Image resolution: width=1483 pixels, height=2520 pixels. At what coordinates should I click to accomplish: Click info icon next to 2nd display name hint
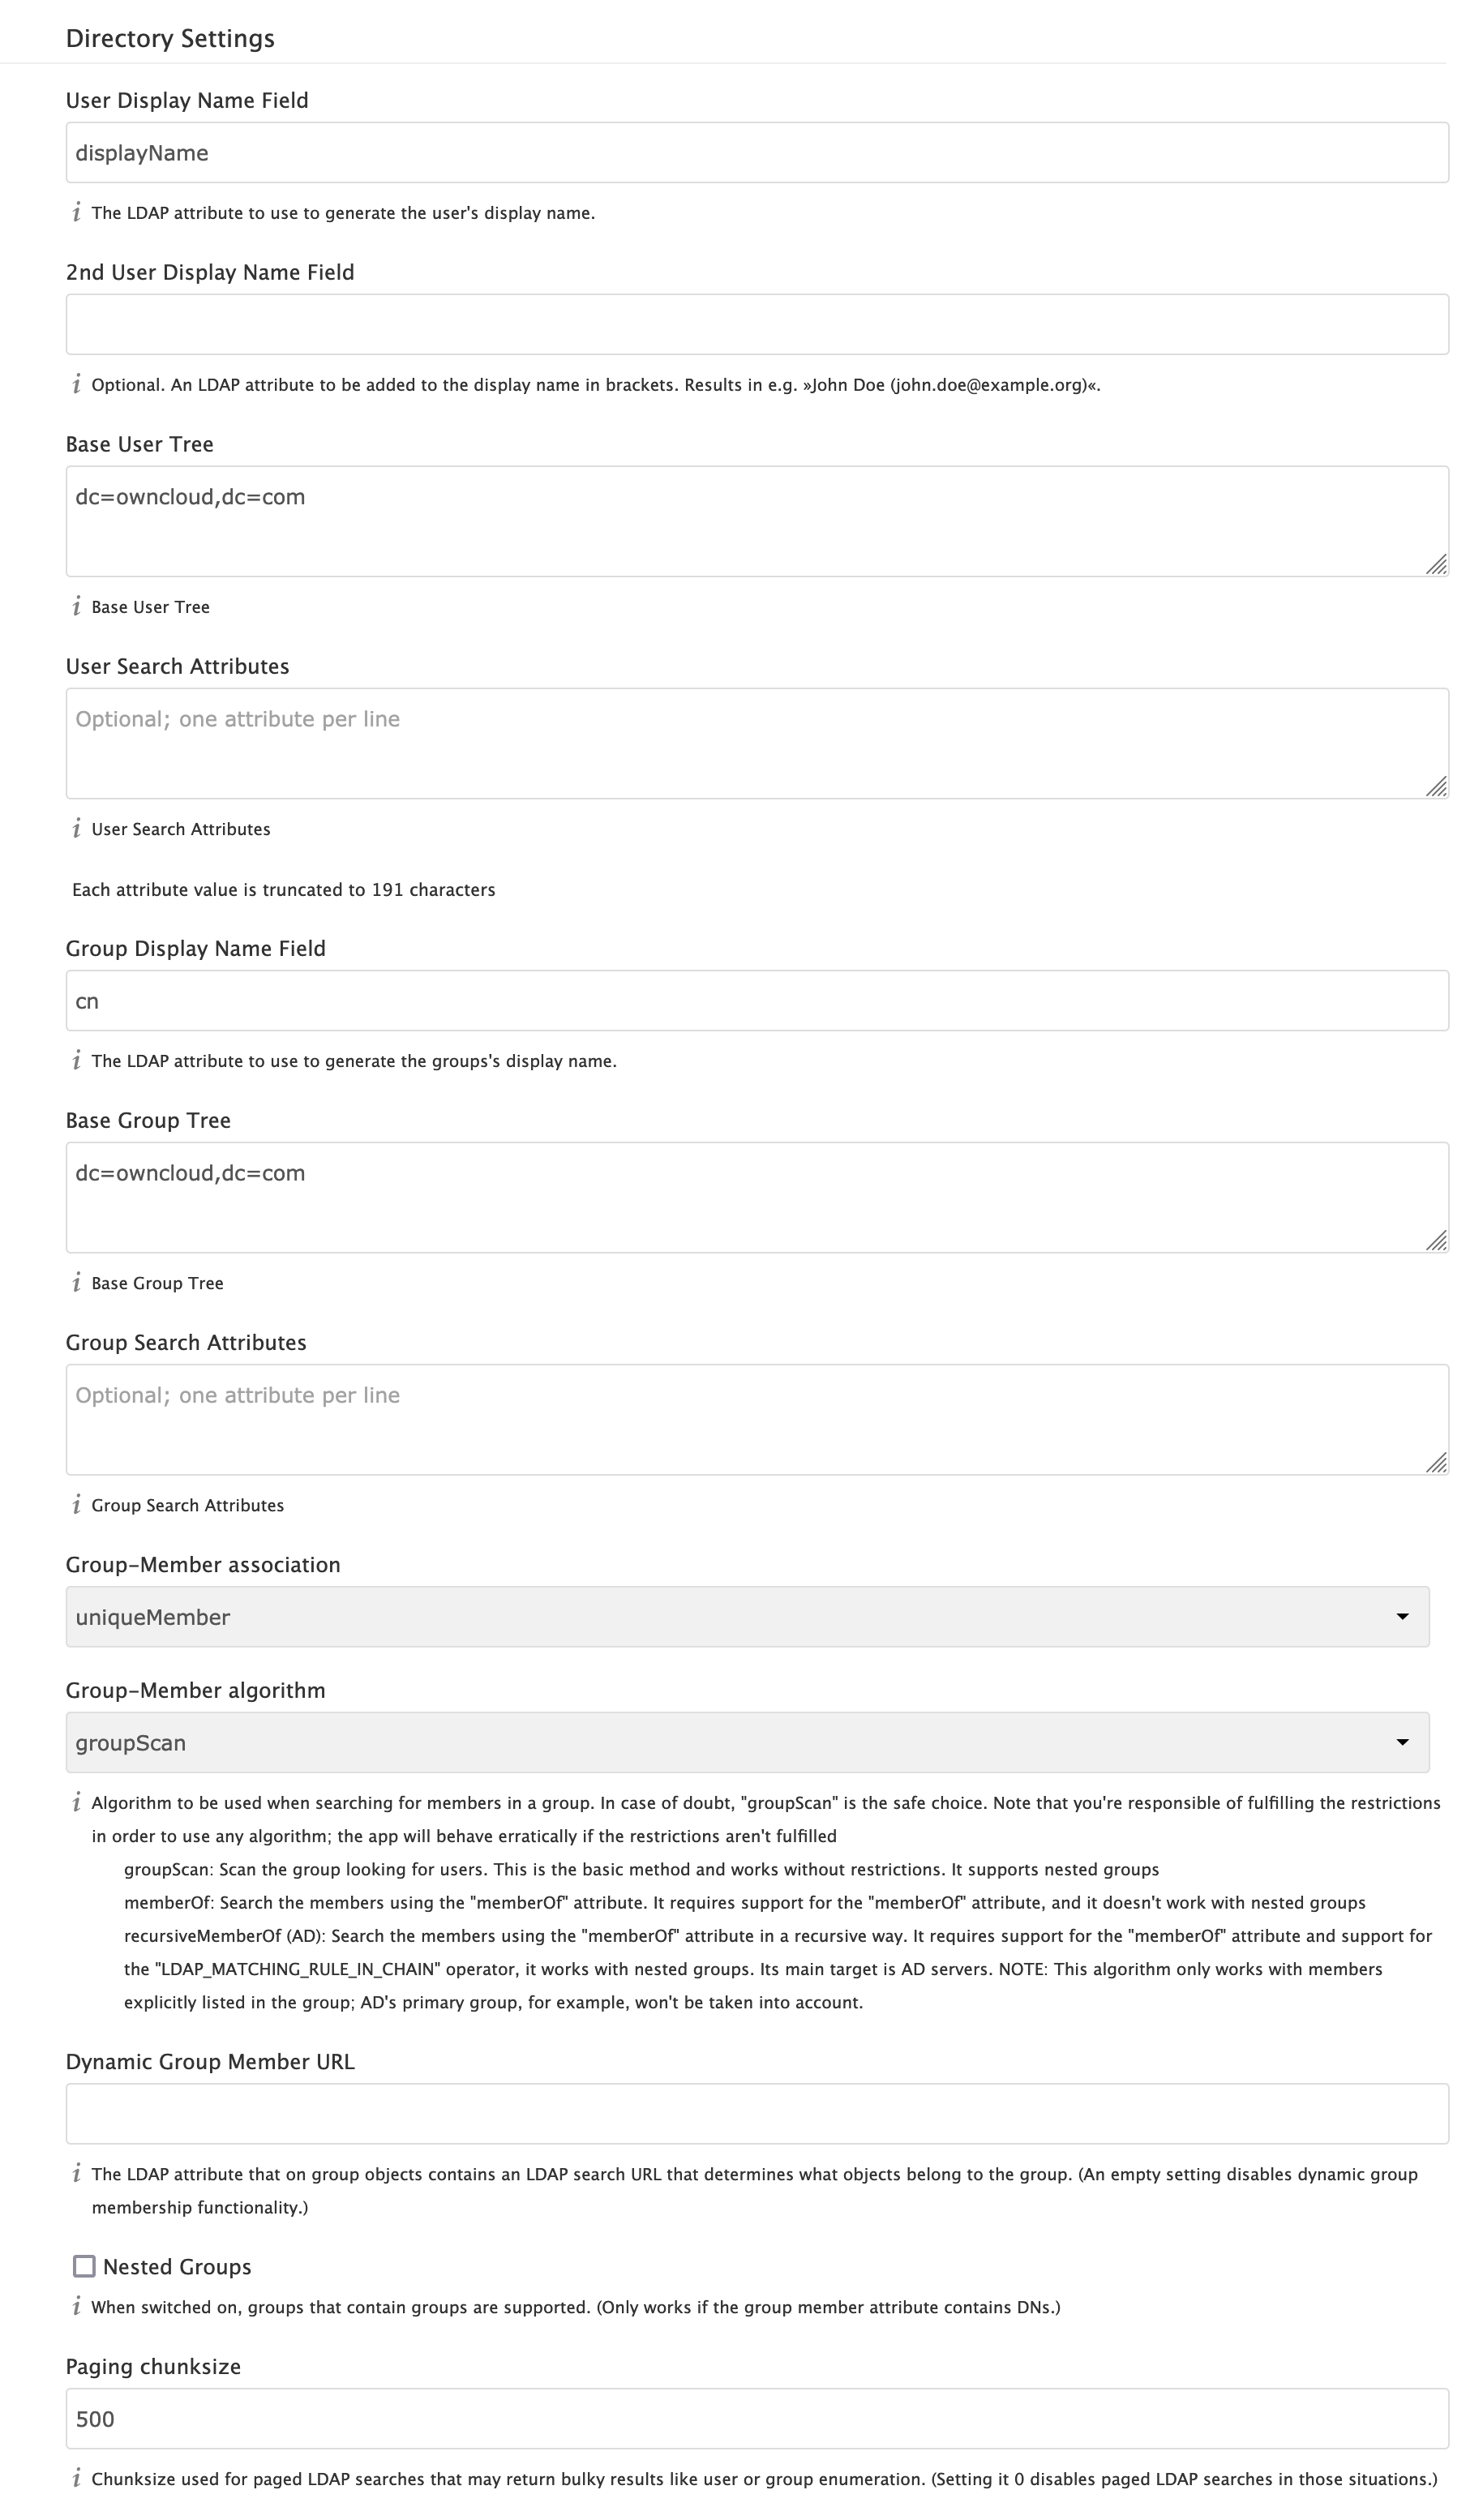76,384
